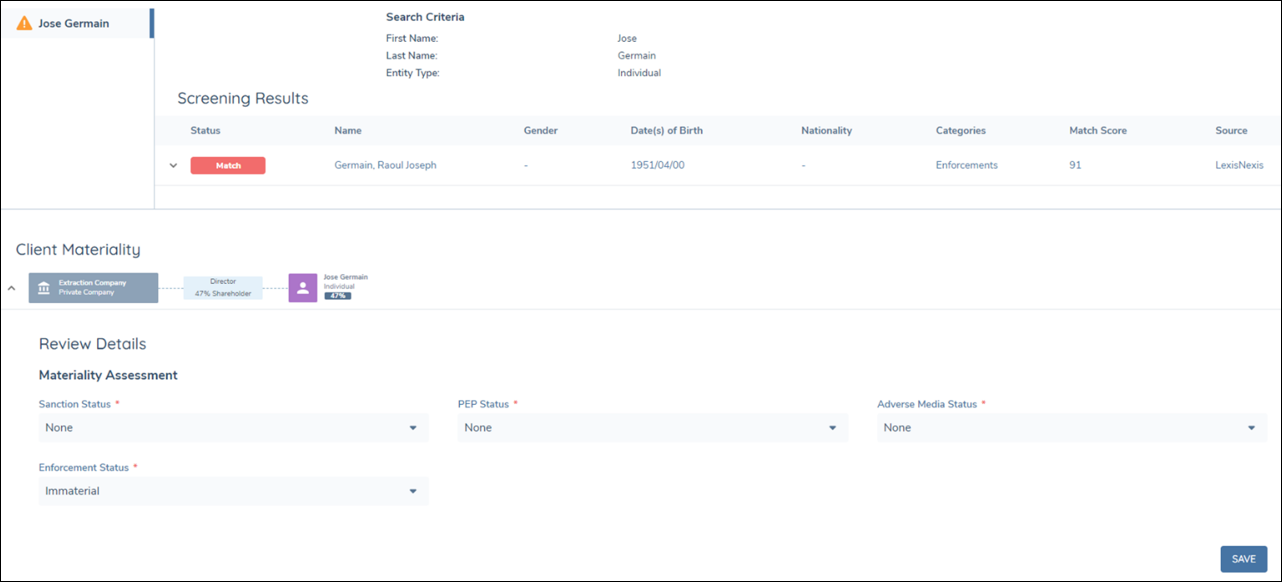
Task: Open the Germain, Raoul Joseph record
Action: coord(387,165)
